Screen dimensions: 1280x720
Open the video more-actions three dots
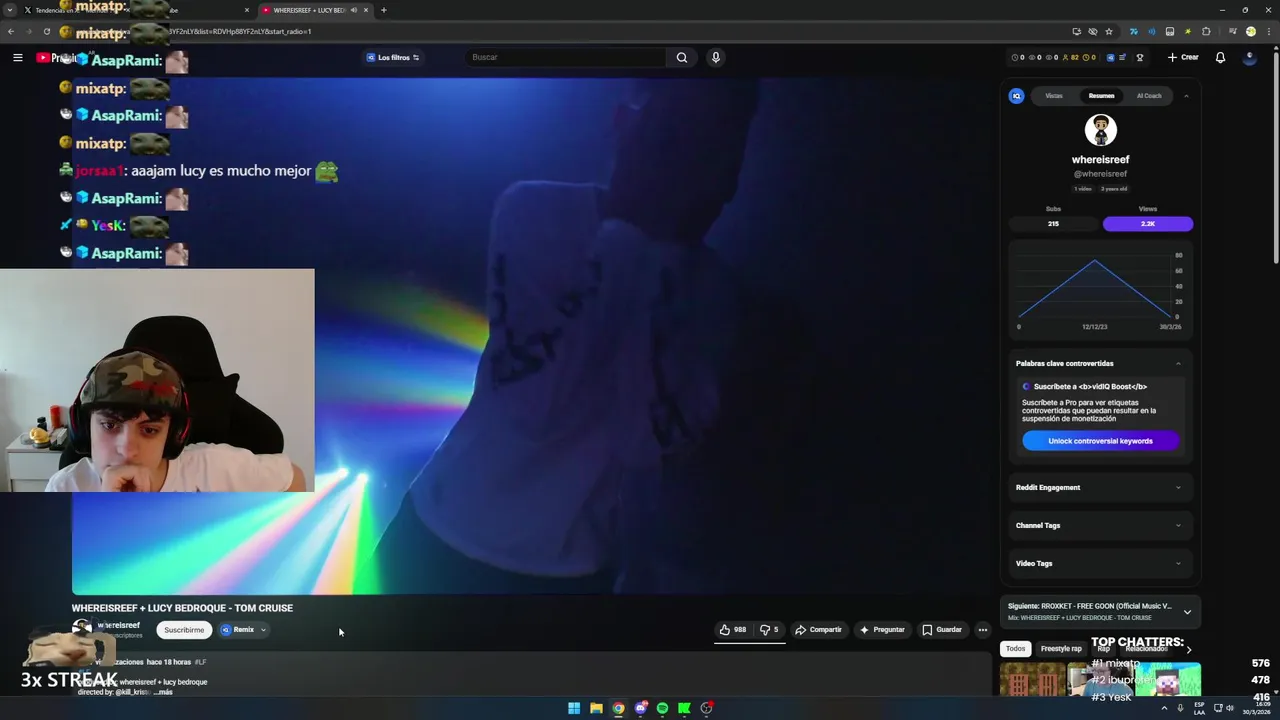tap(983, 630)
